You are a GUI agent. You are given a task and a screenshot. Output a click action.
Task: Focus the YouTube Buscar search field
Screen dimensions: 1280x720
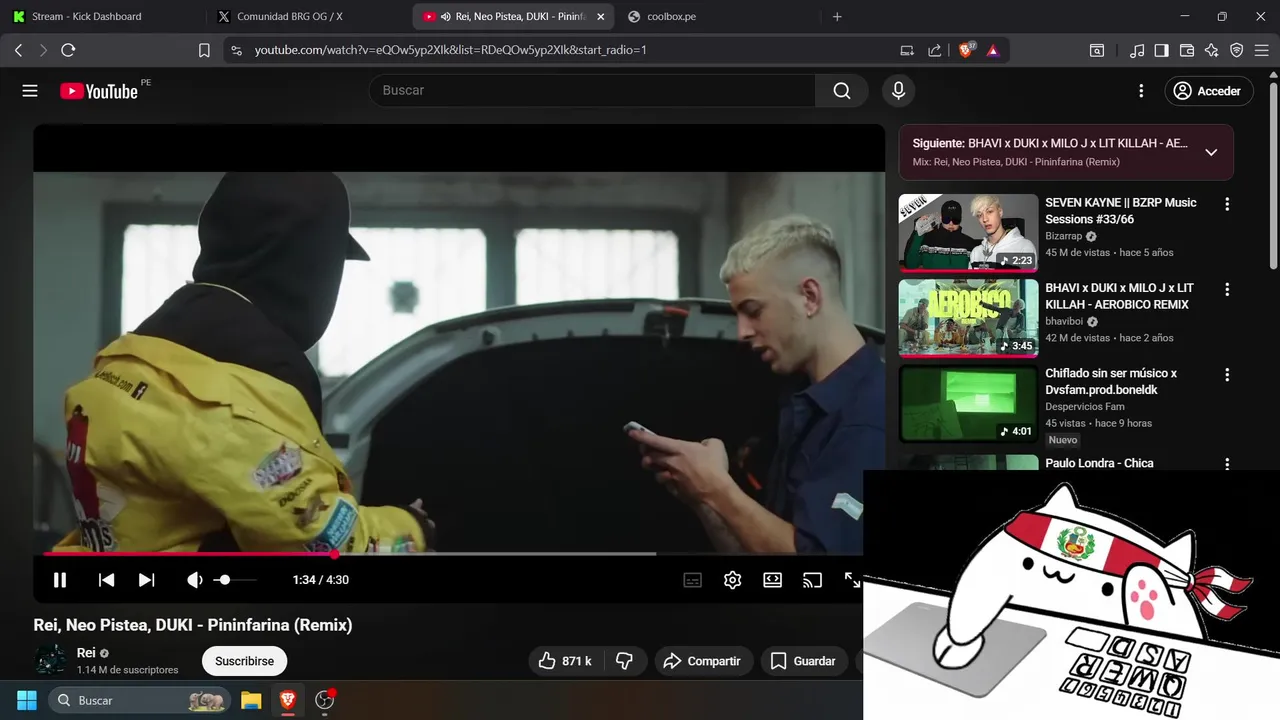pos(592,91)
